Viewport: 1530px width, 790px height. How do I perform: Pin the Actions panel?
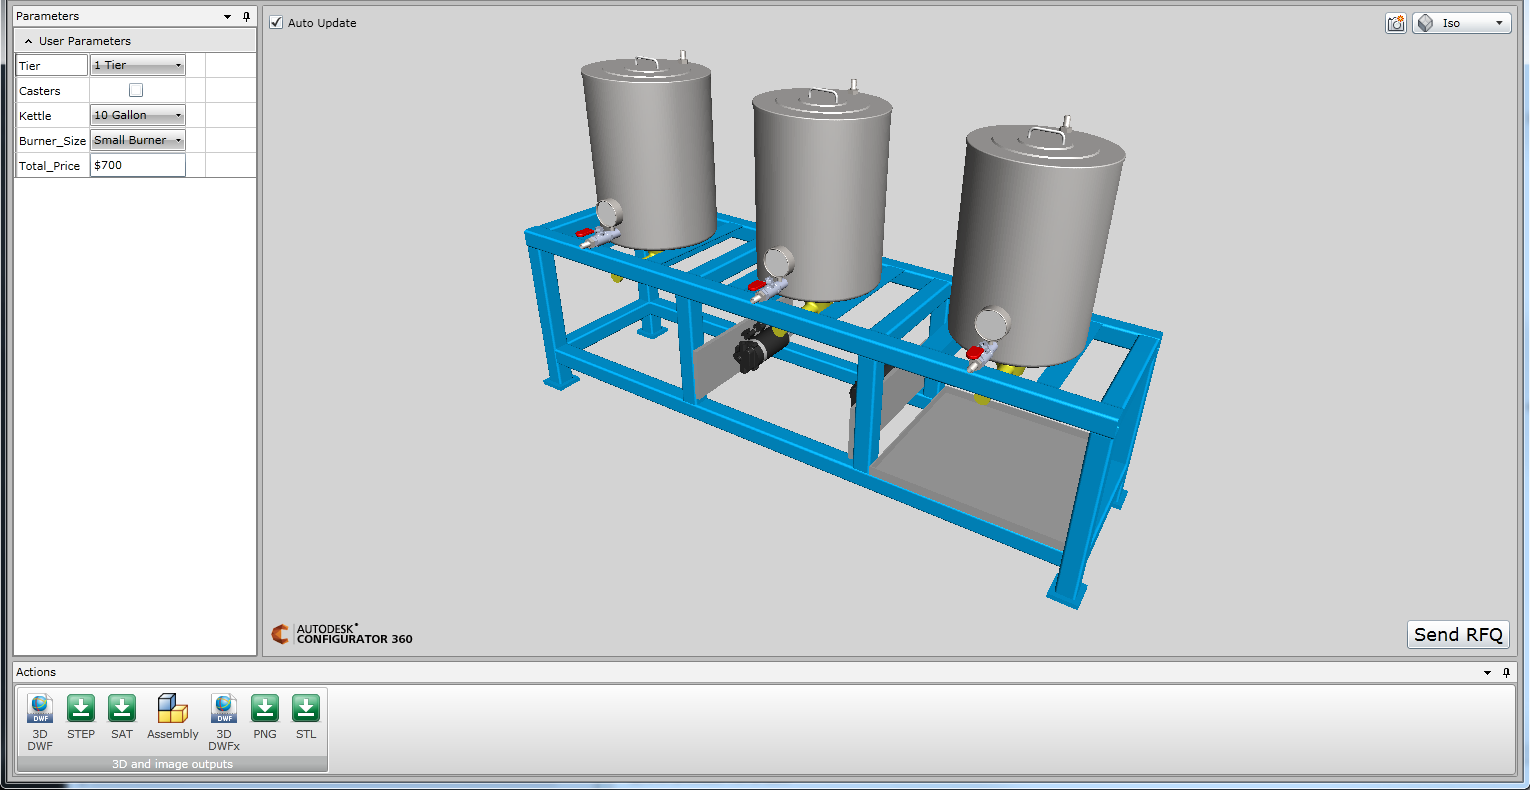[x=1506, y=672]
